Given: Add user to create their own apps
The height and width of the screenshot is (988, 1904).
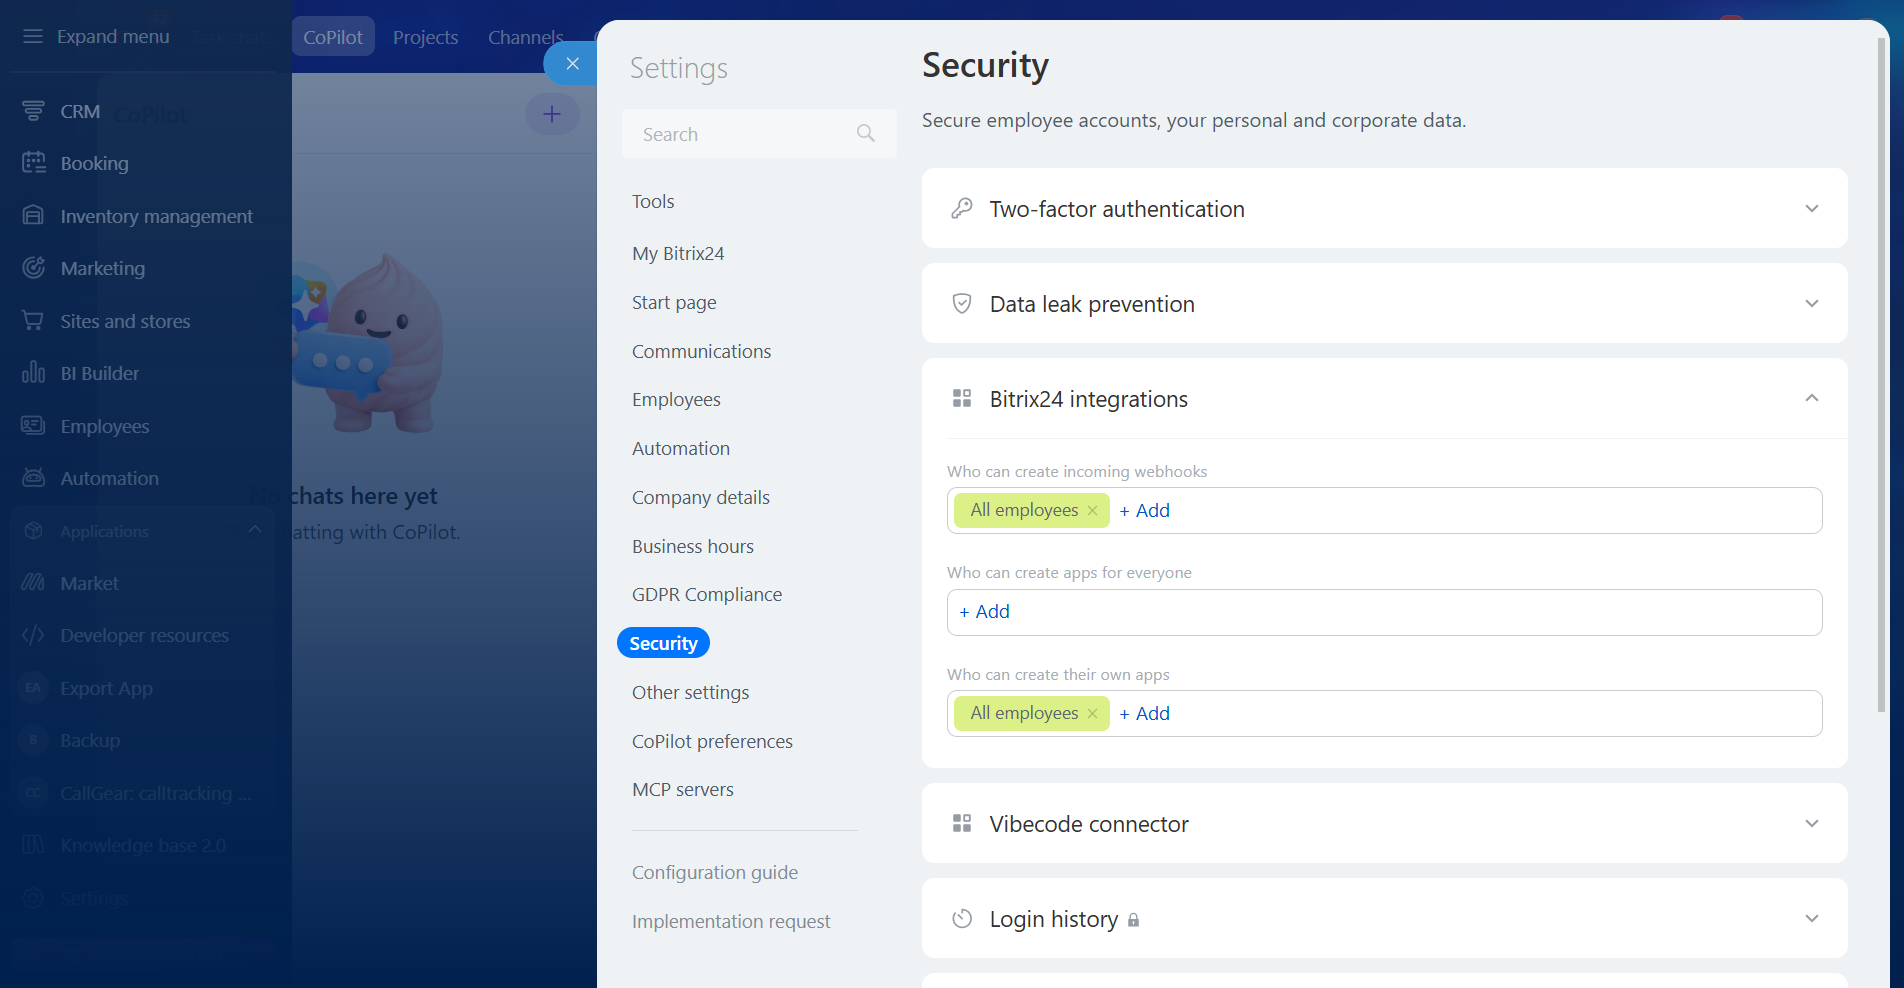Looking at the screenshot, I should click(1144, 713).
